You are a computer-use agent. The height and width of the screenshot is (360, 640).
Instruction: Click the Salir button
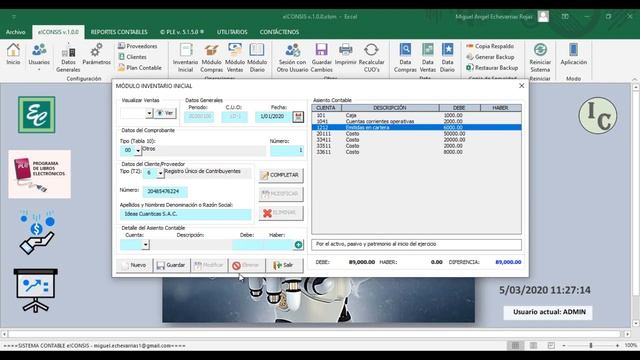click(x=284, y=265)
